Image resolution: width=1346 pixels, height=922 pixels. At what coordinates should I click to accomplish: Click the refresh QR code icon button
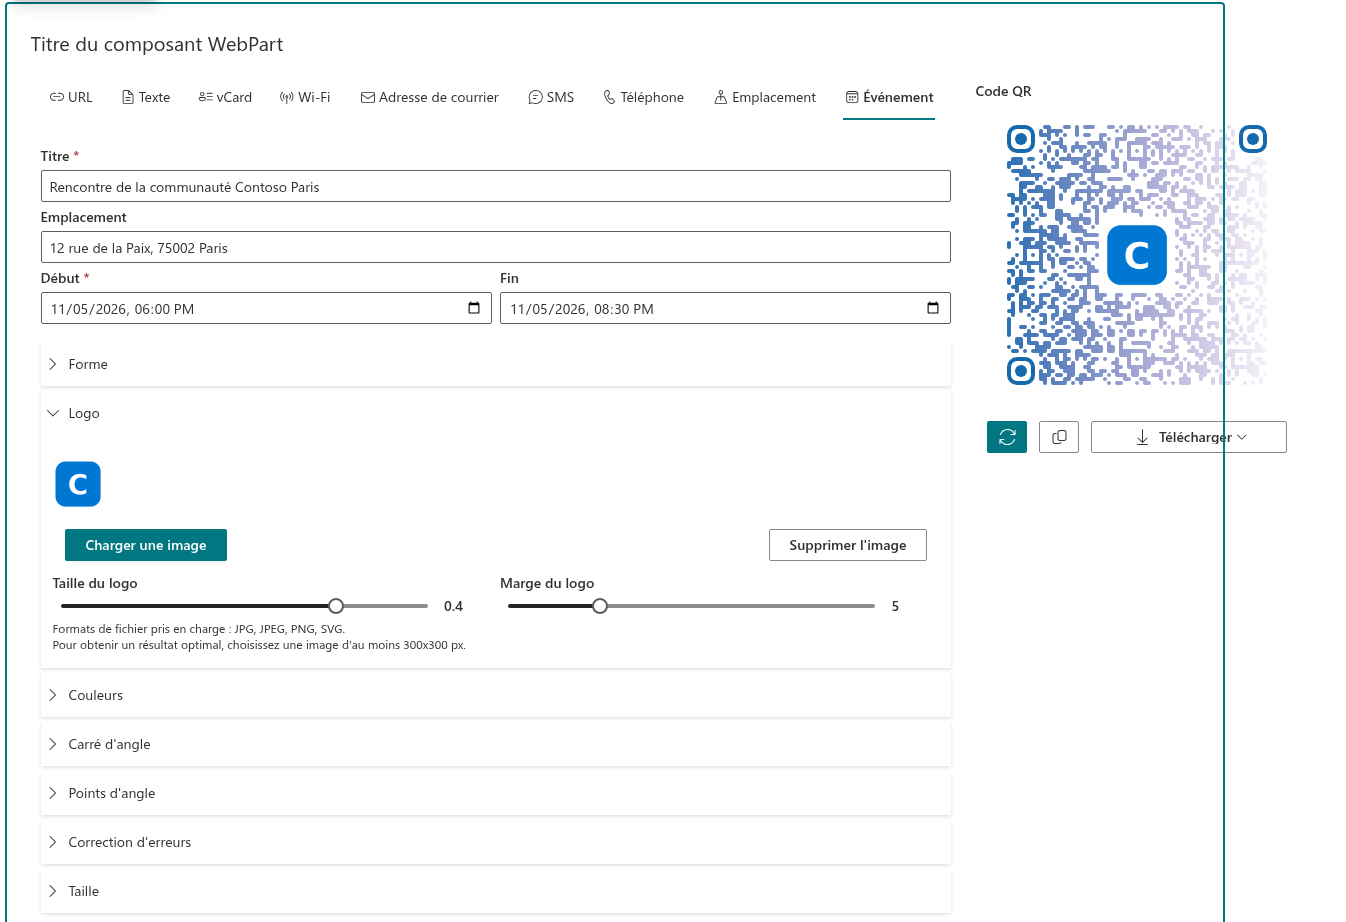[x=1006, y=437]
